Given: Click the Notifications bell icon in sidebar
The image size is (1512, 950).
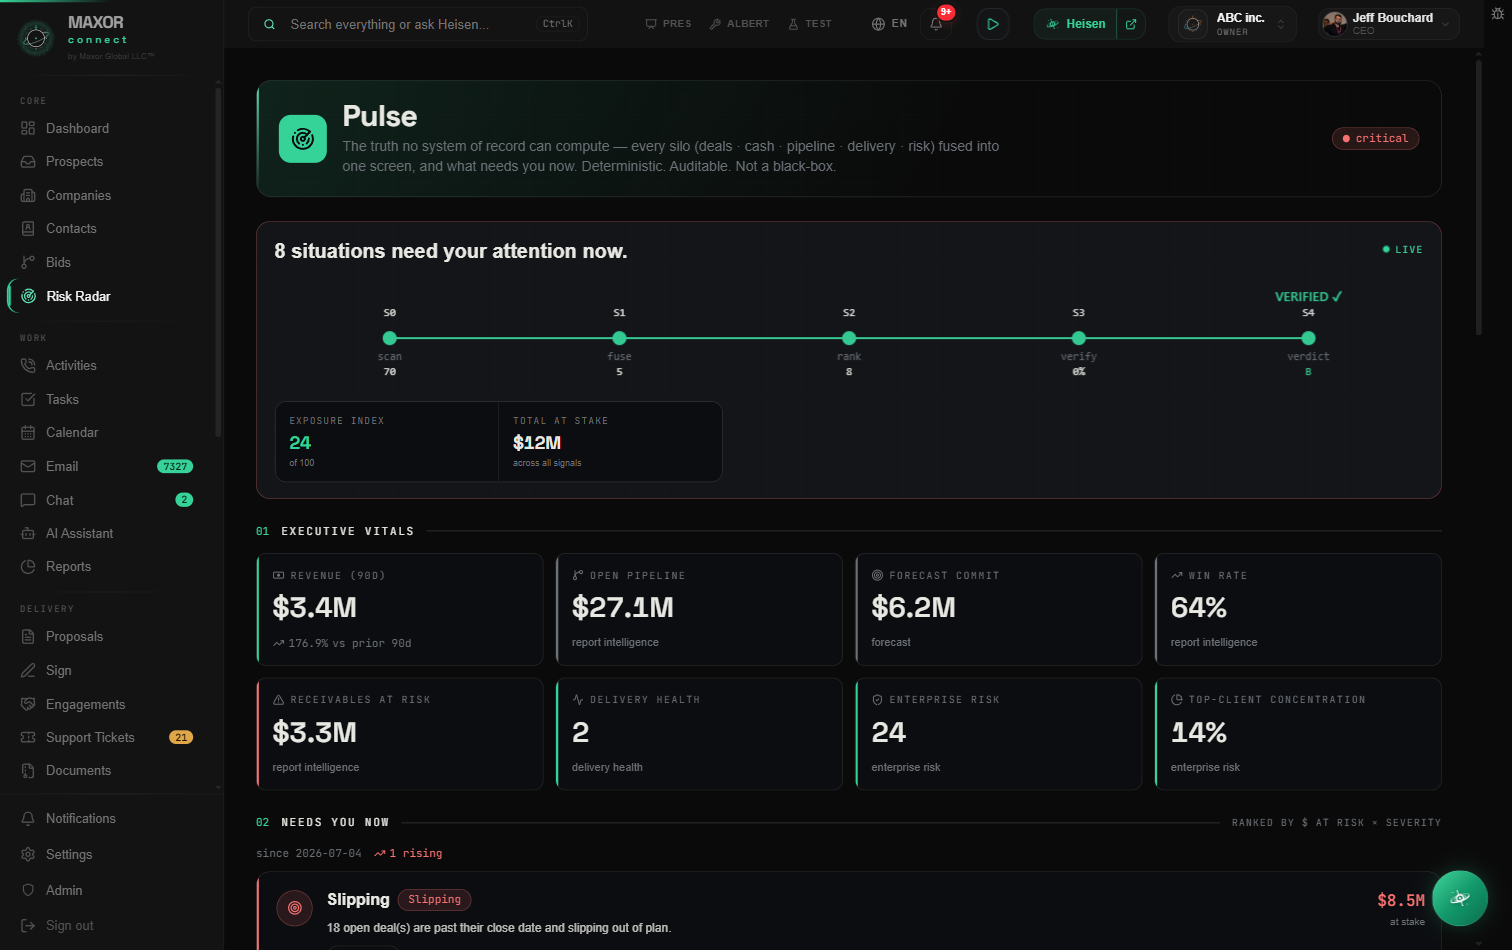Looking at the screenshot, I should [28, 818].
